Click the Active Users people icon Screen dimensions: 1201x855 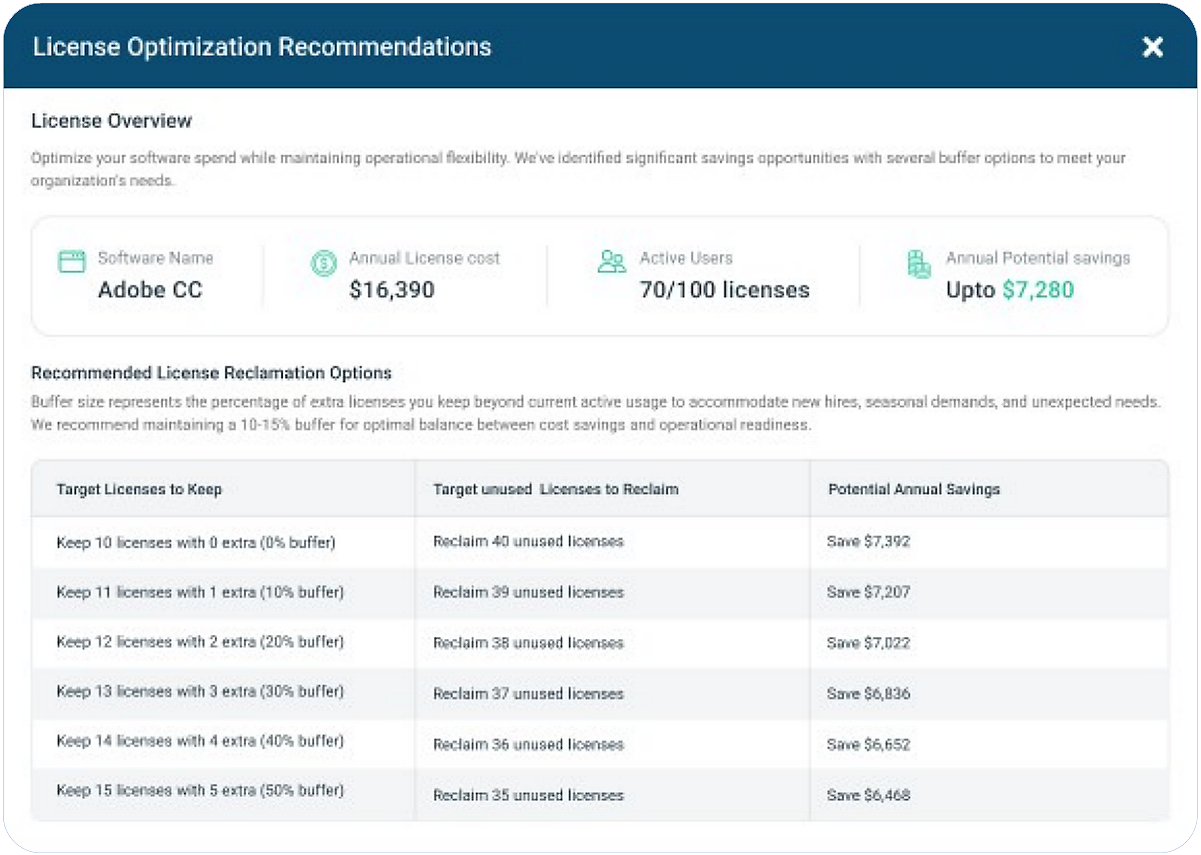[x=611, y=262]
